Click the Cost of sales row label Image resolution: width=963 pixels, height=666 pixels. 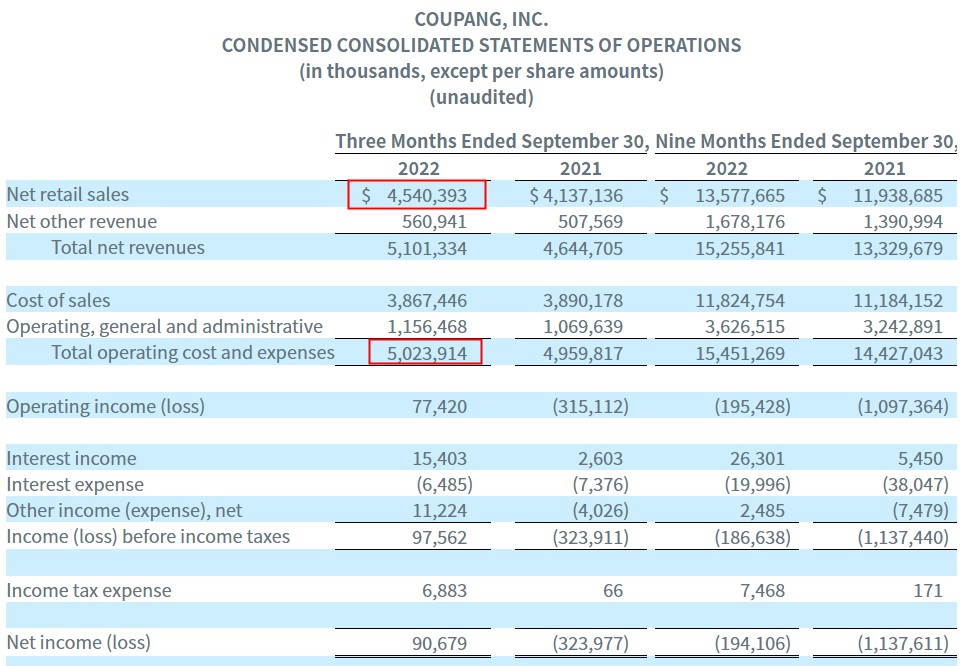coord(58,300)
